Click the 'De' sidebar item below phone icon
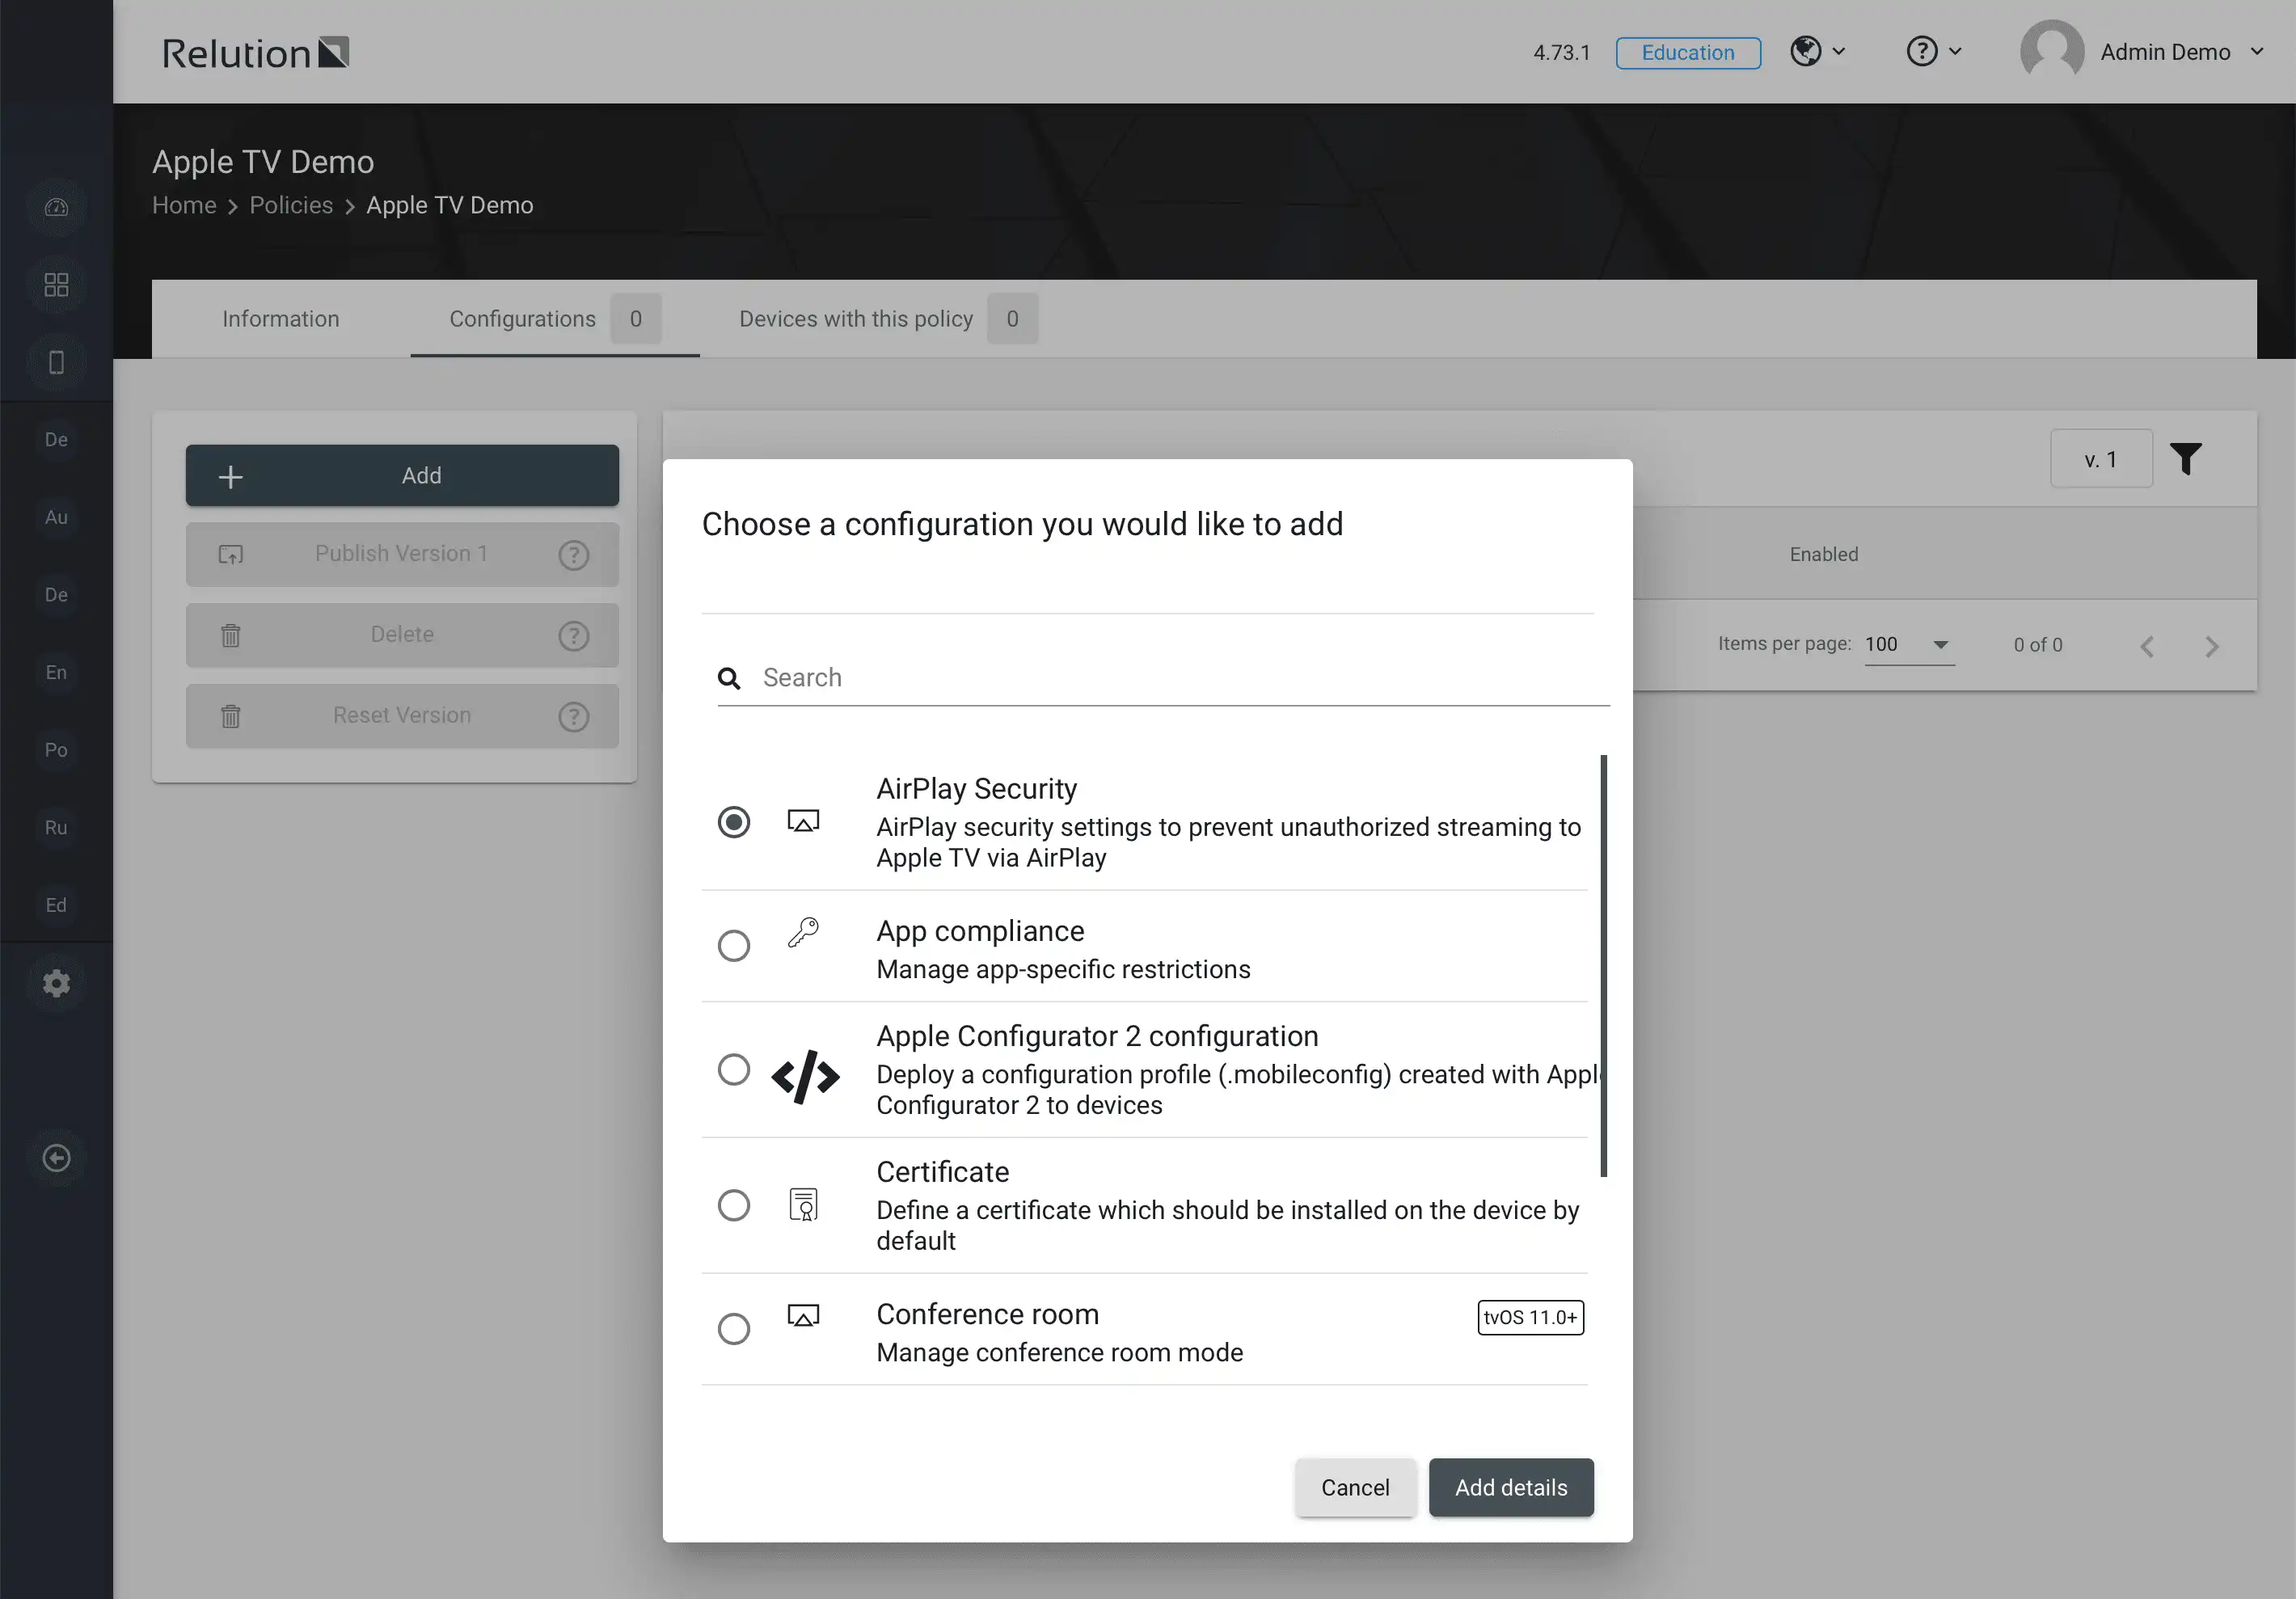 57,439
